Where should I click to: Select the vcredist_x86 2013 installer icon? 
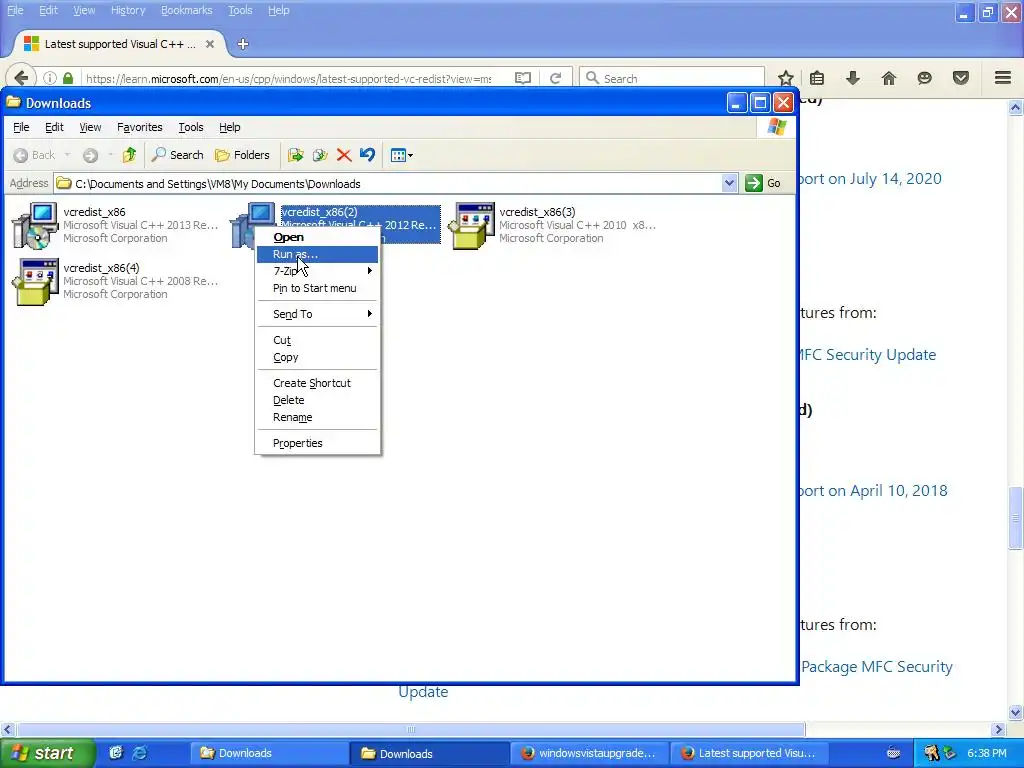click(x=35, y=226)
